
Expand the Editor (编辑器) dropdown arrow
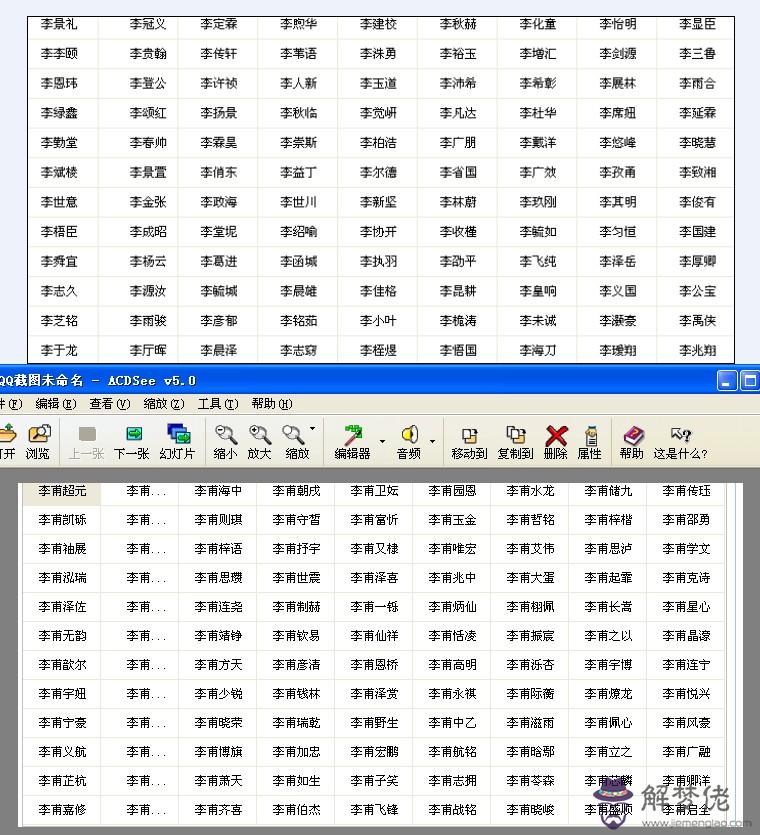(382, 440)
